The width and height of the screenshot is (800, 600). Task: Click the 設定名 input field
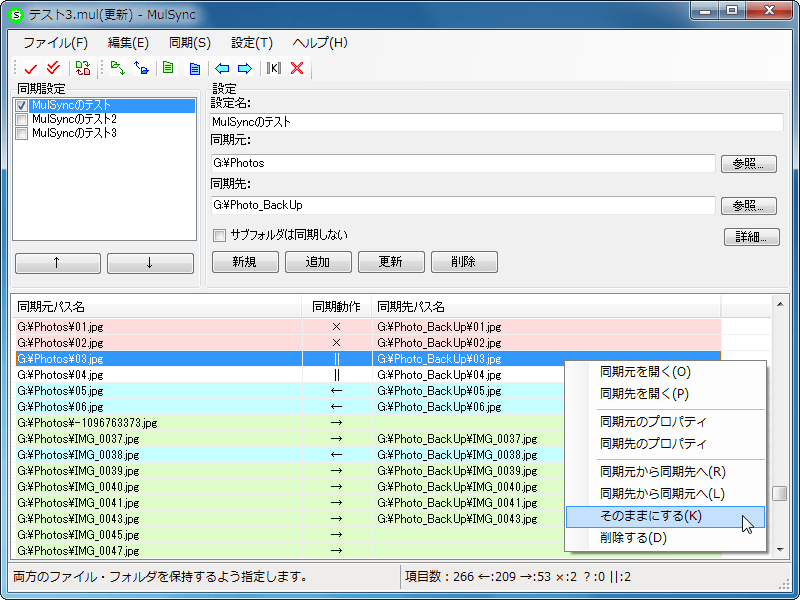pyautogui.click(x=496, y=122)
